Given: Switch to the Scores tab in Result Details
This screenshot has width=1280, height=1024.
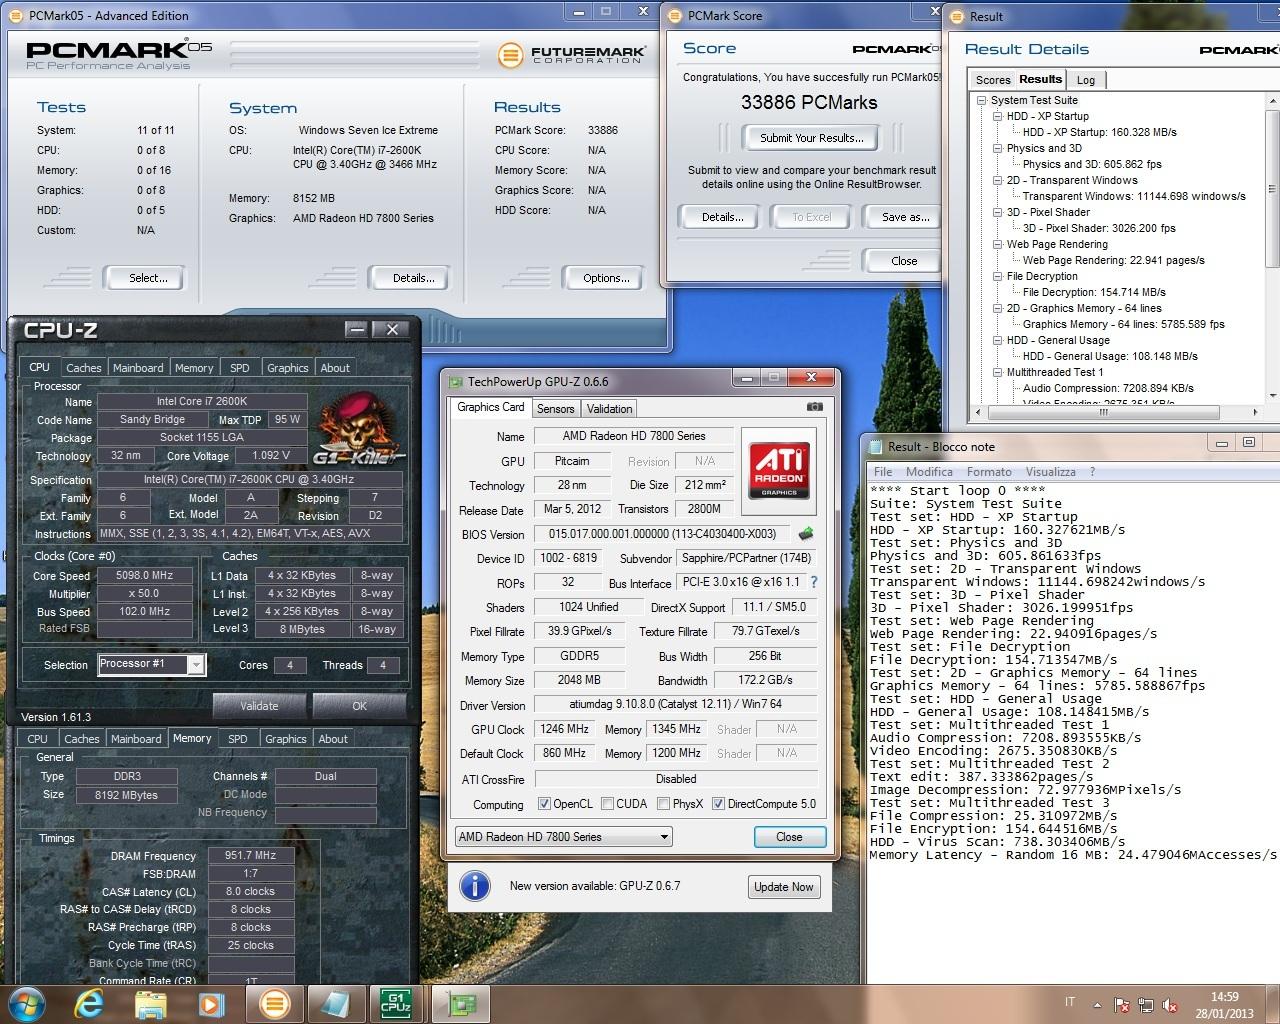Looking at the screenshot, I should click(x=993, y=80).
